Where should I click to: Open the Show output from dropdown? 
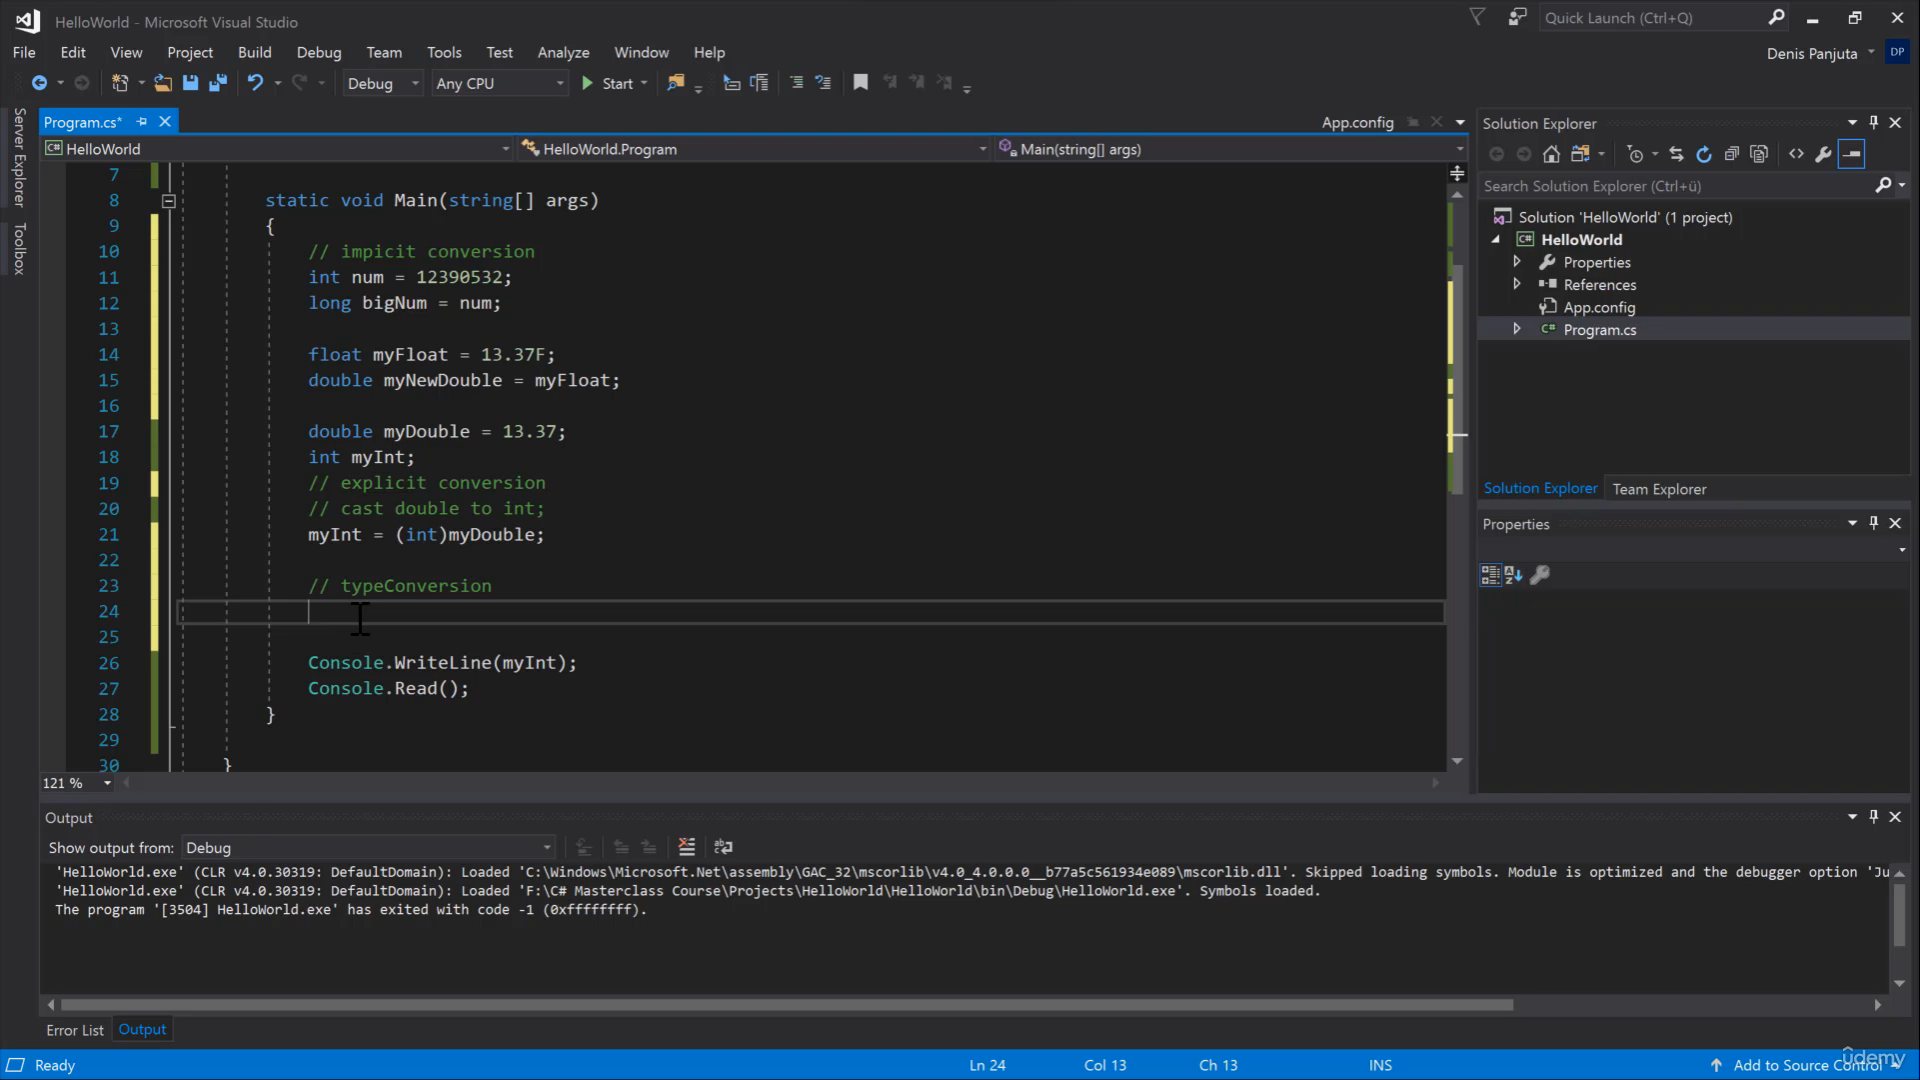point(367,847)
